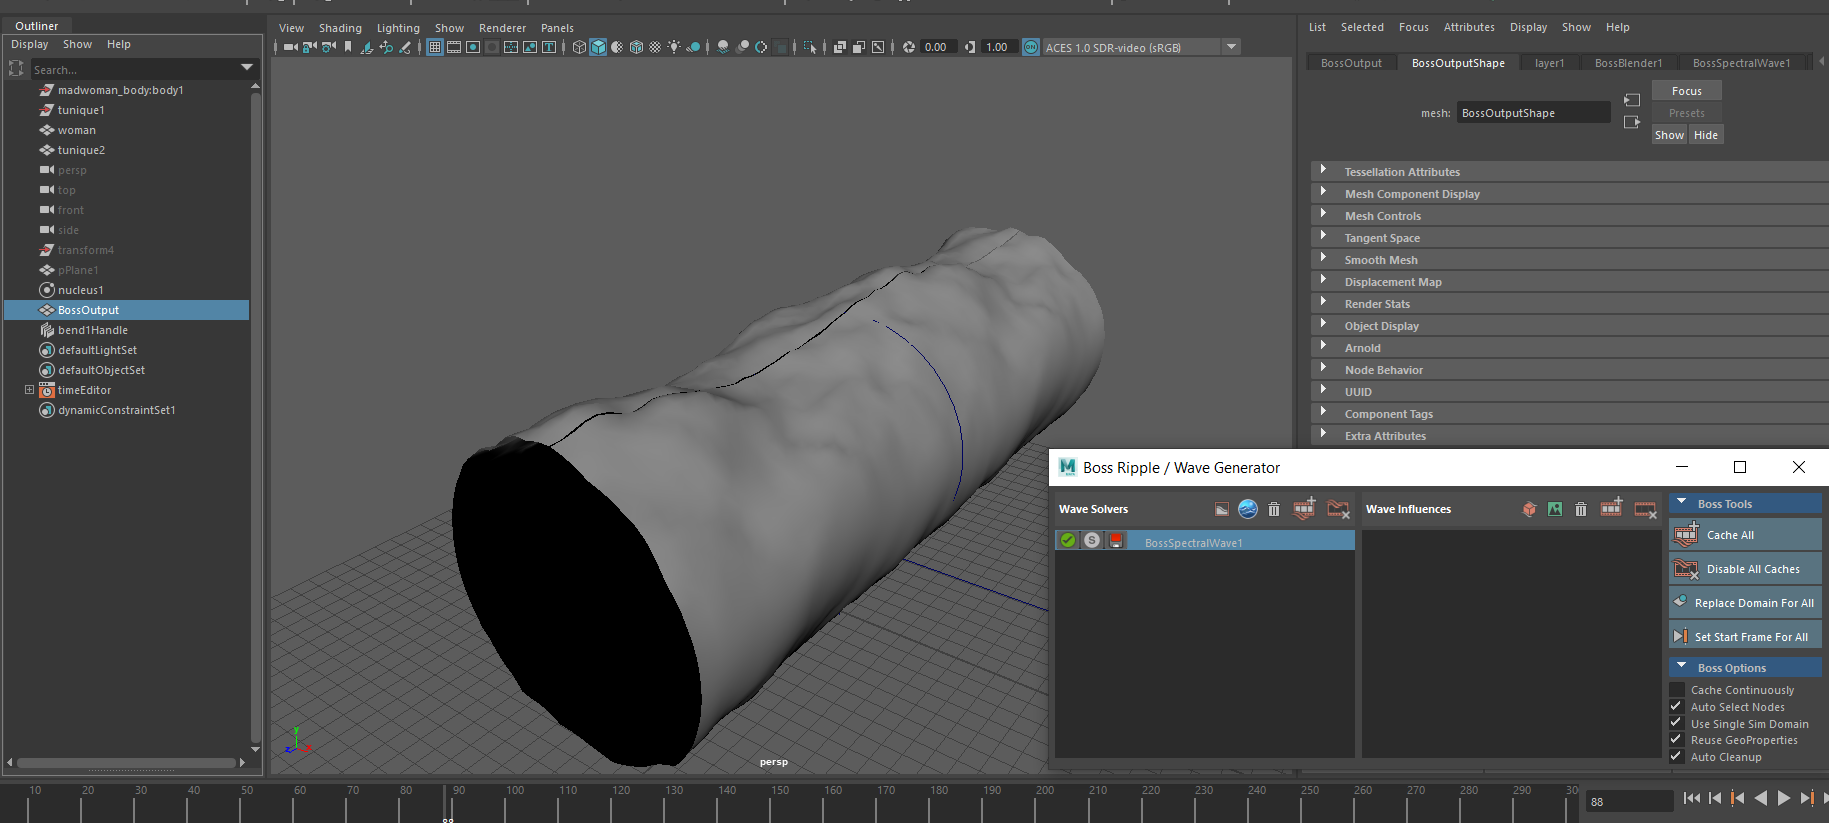
Task: Click the mesh name field BossOutputShape
Action: [1533, 113]
